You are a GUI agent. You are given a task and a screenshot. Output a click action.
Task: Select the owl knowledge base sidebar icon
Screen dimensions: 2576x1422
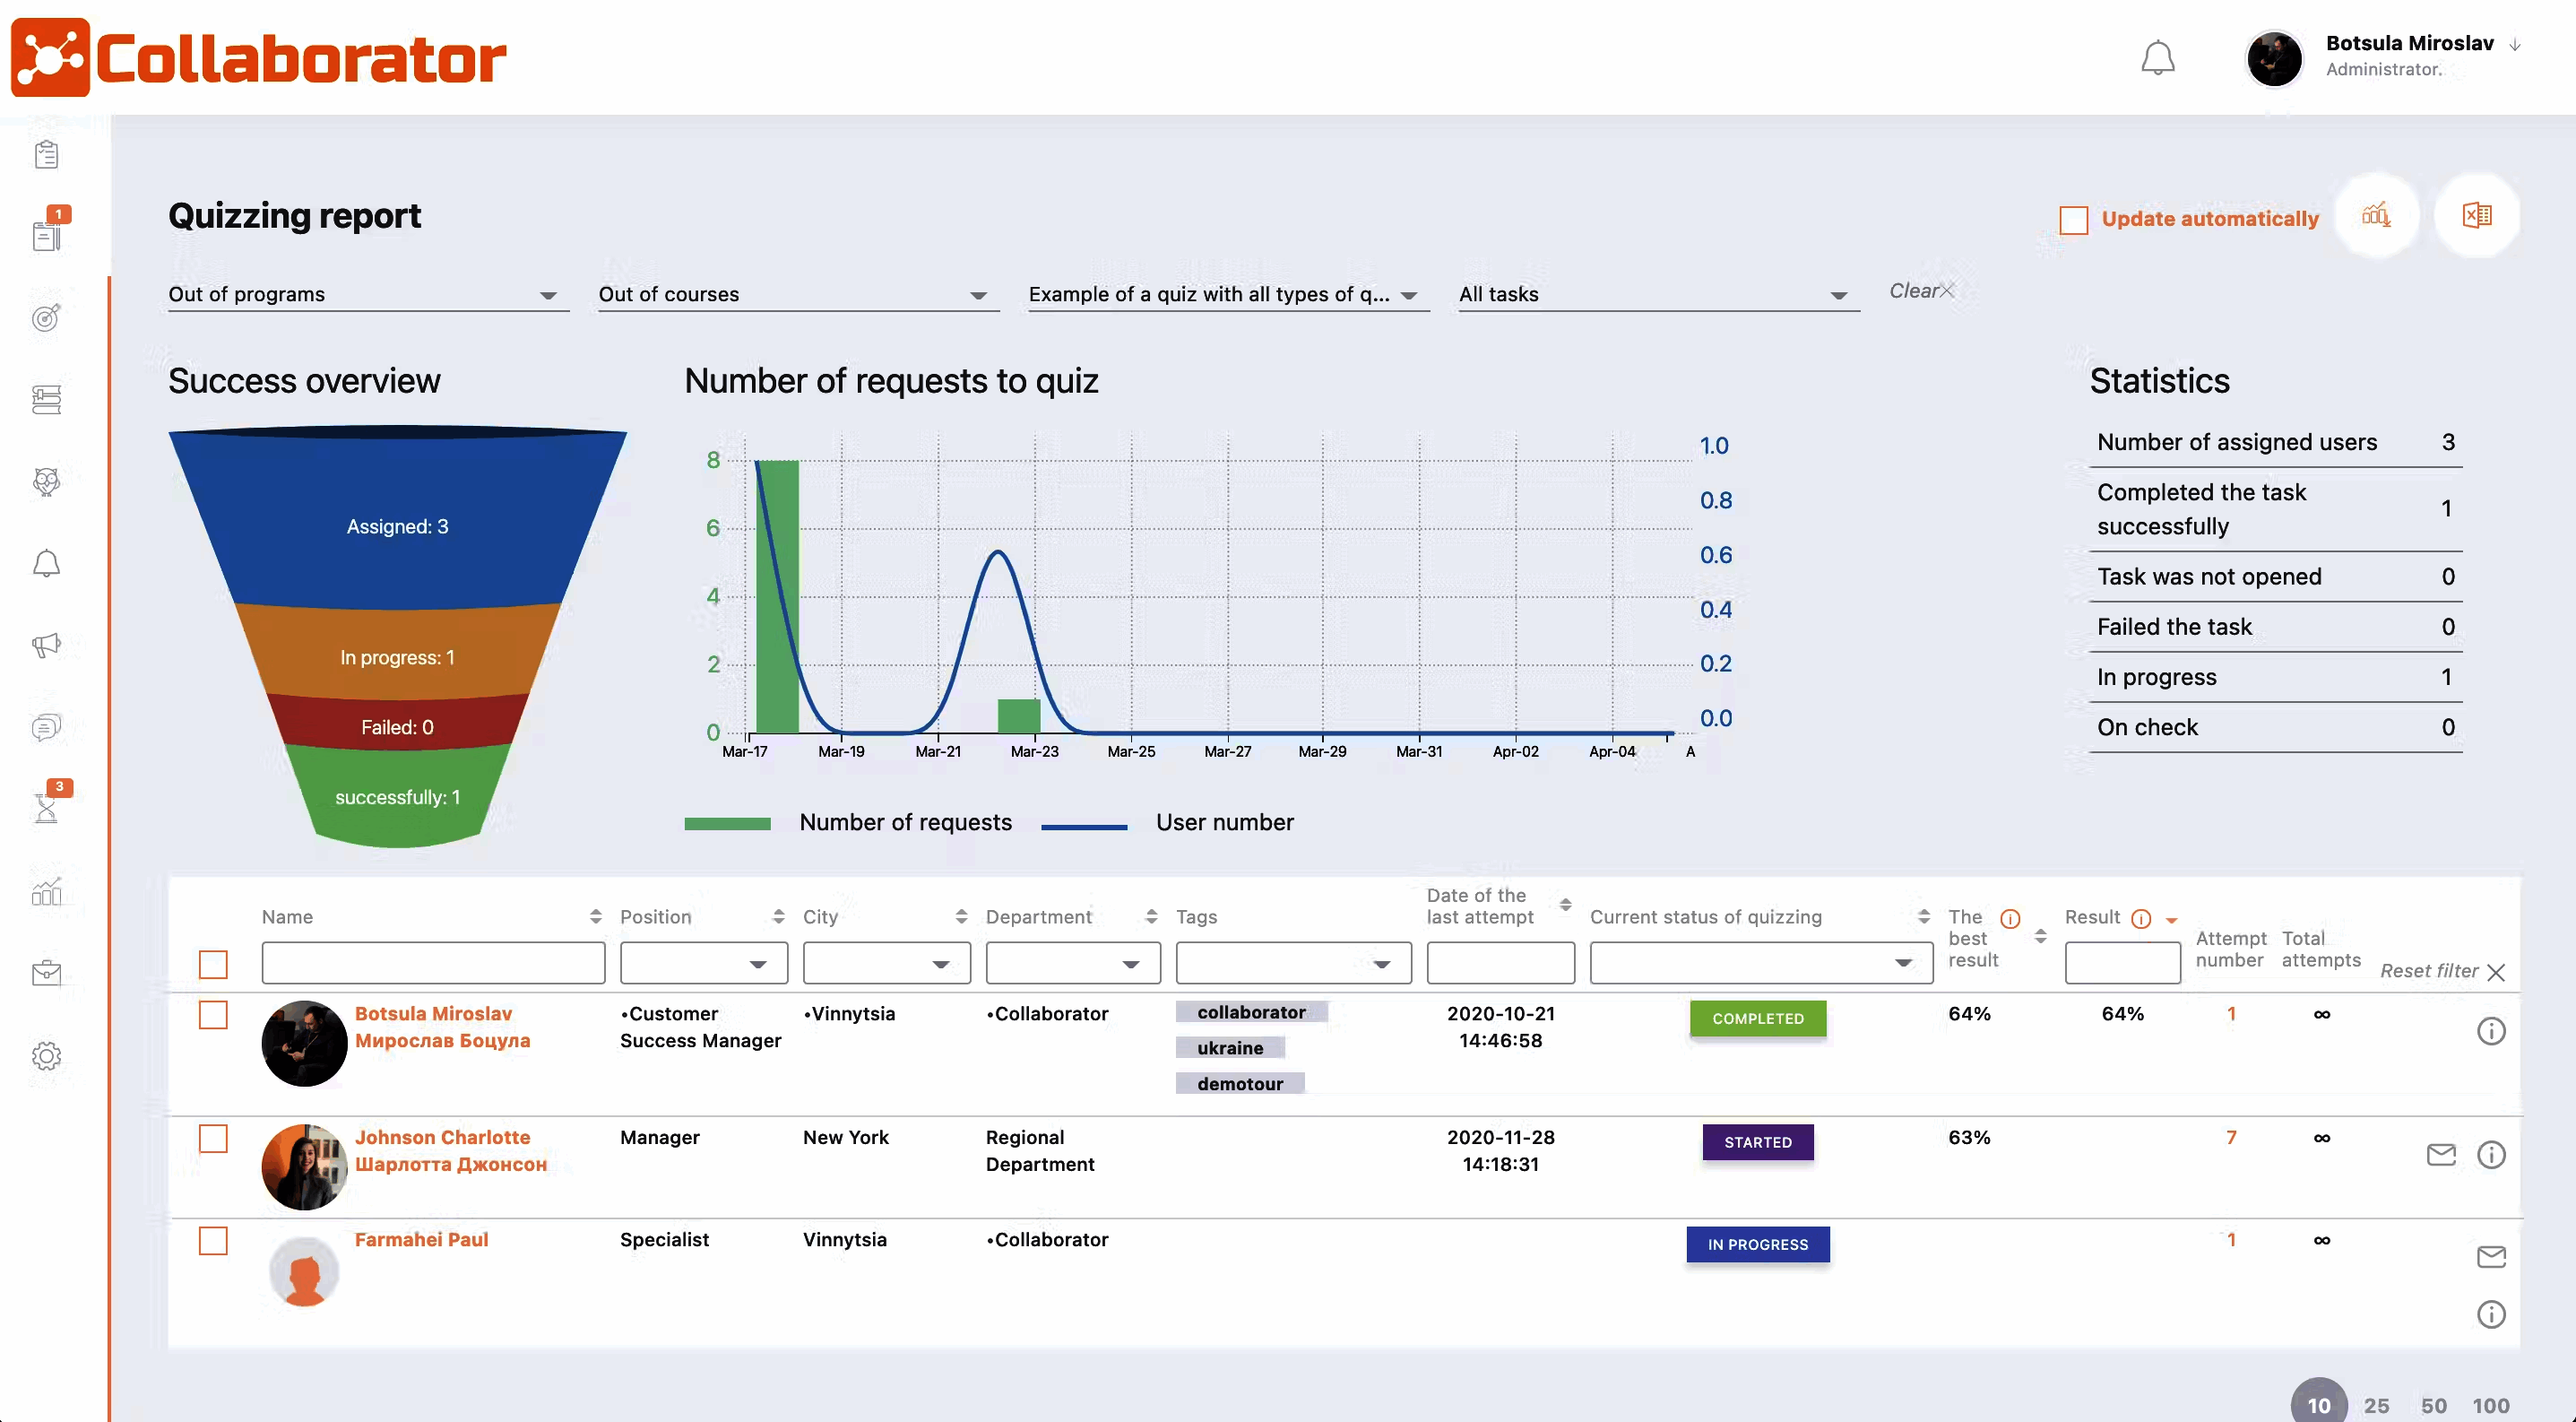(x=46, y=482)
